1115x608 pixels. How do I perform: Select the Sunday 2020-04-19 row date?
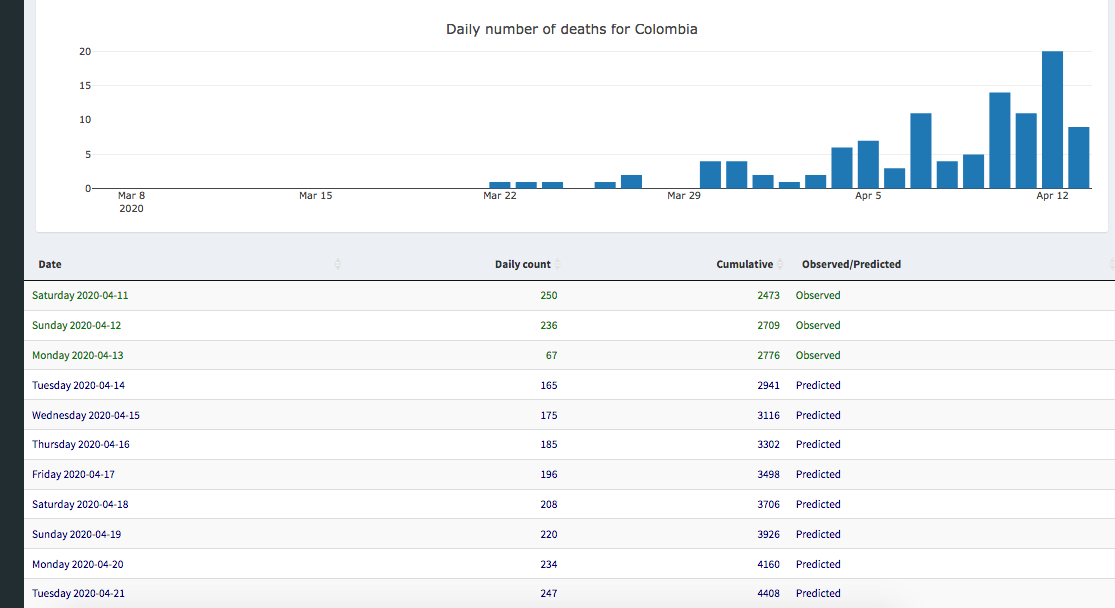(77, 534)
